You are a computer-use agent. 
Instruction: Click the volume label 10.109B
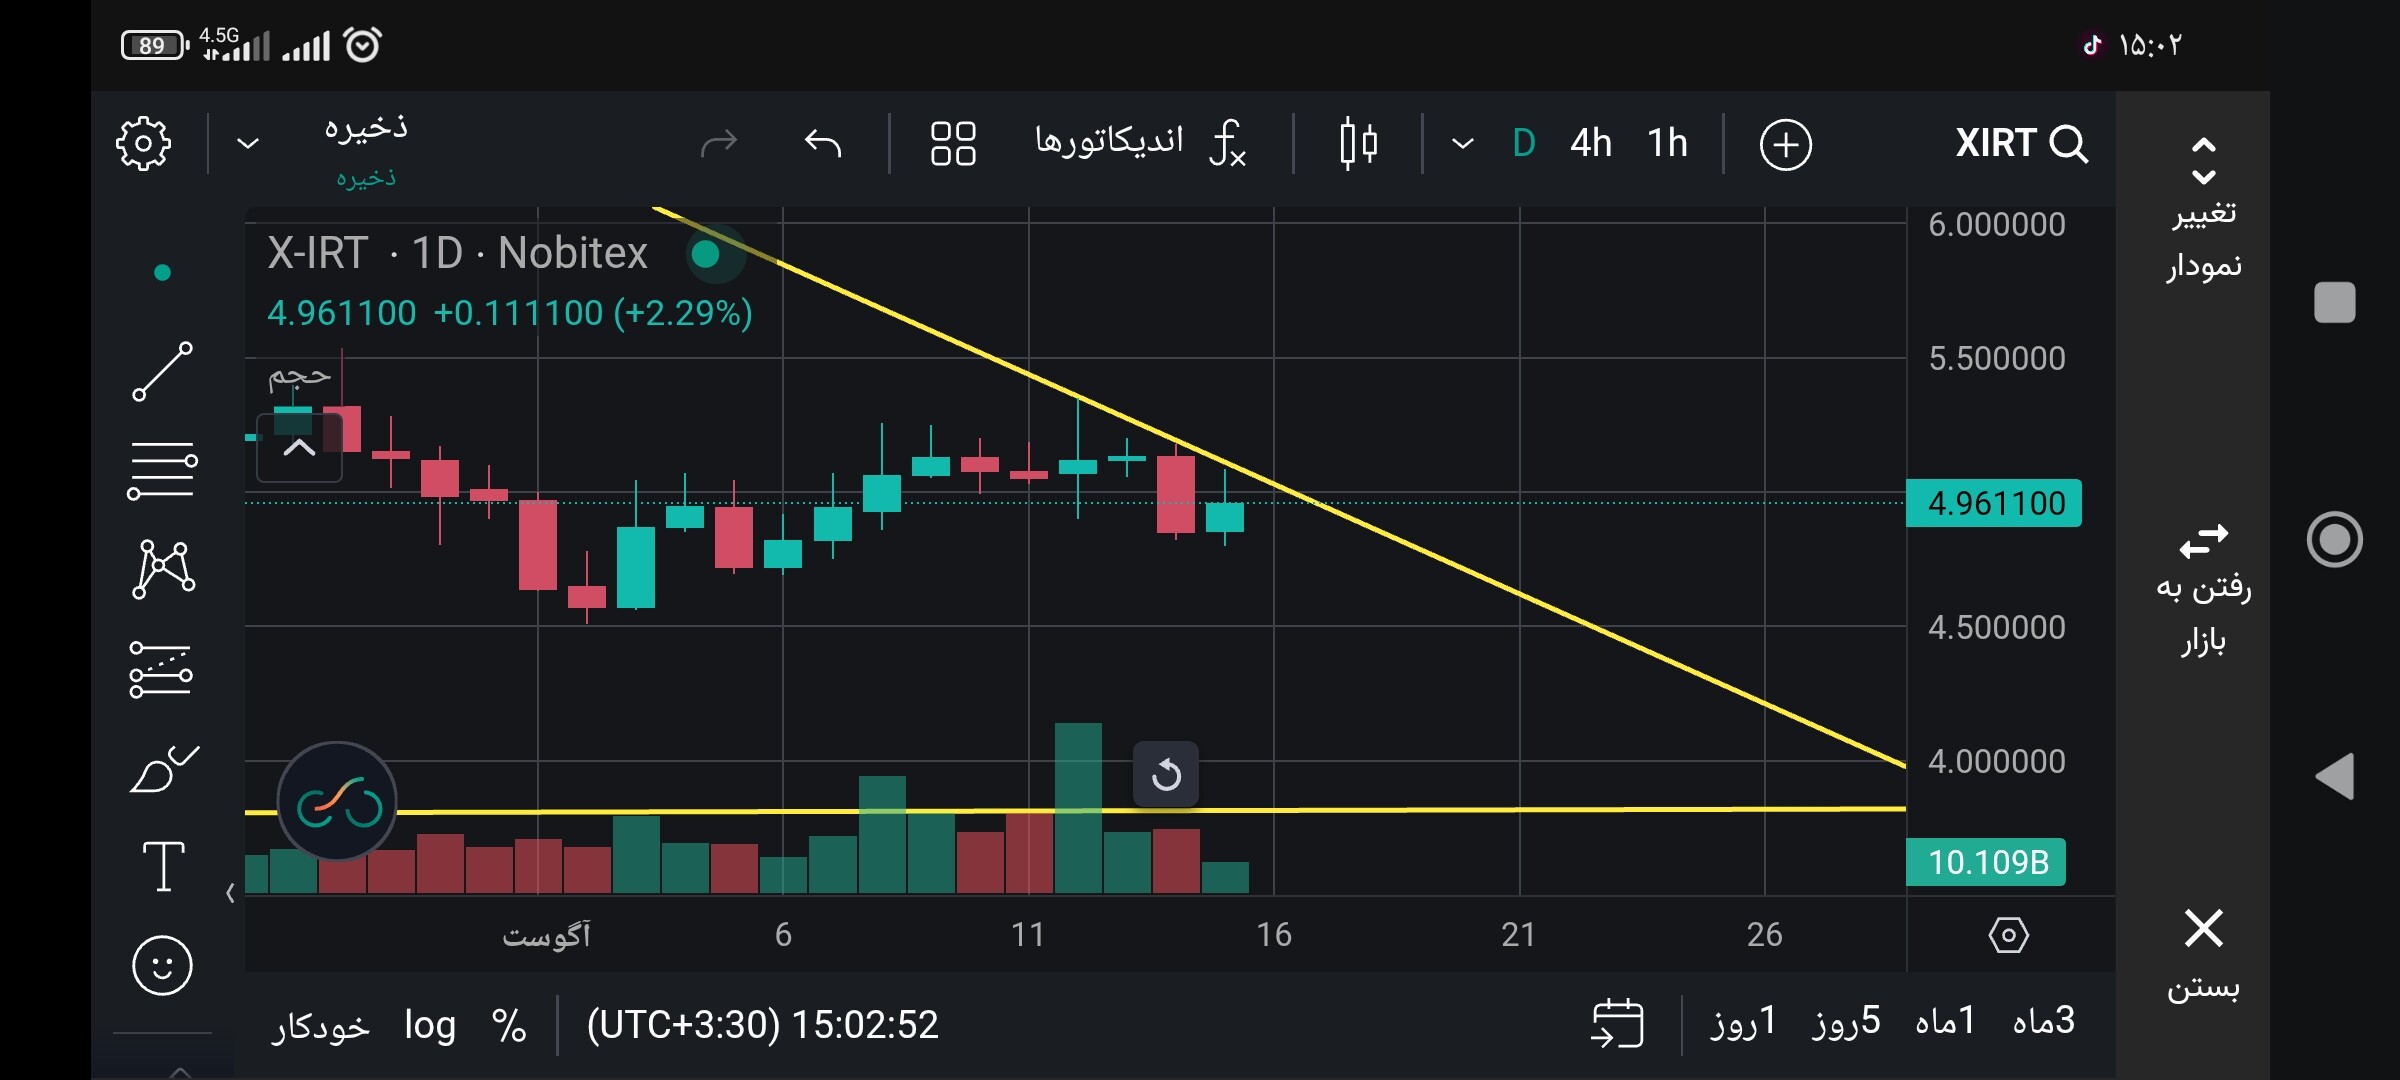tap(1987, 862)
